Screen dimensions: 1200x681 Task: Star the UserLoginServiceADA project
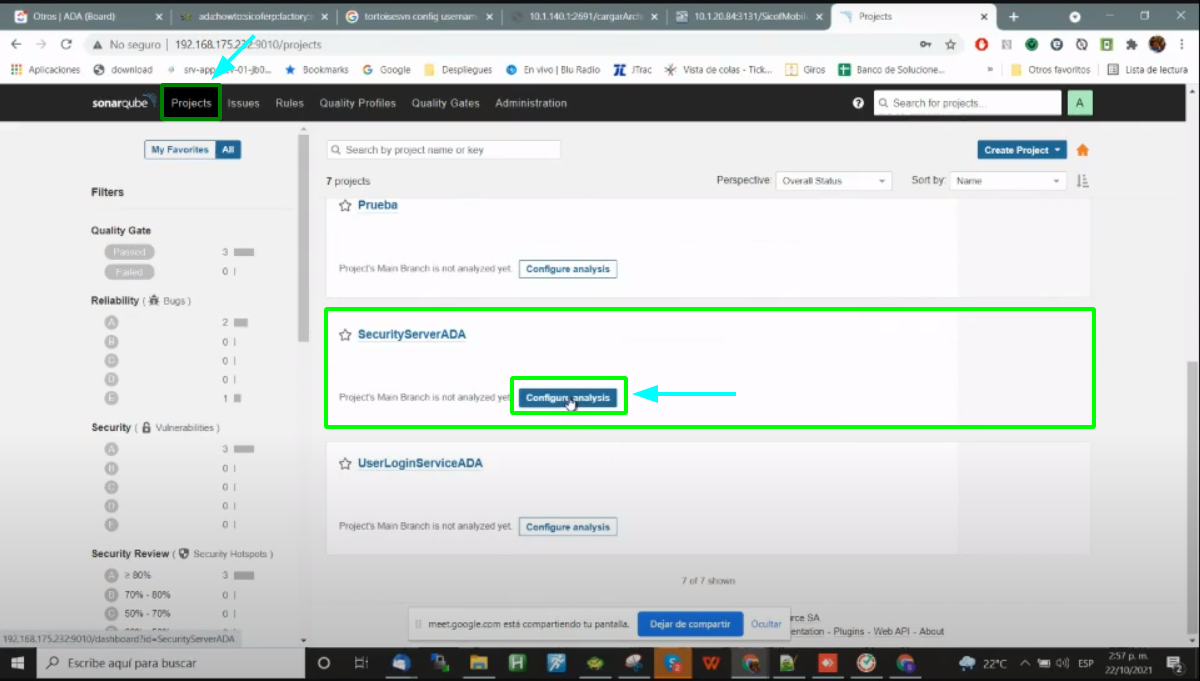pyautogui.click(x=345, y=465)
